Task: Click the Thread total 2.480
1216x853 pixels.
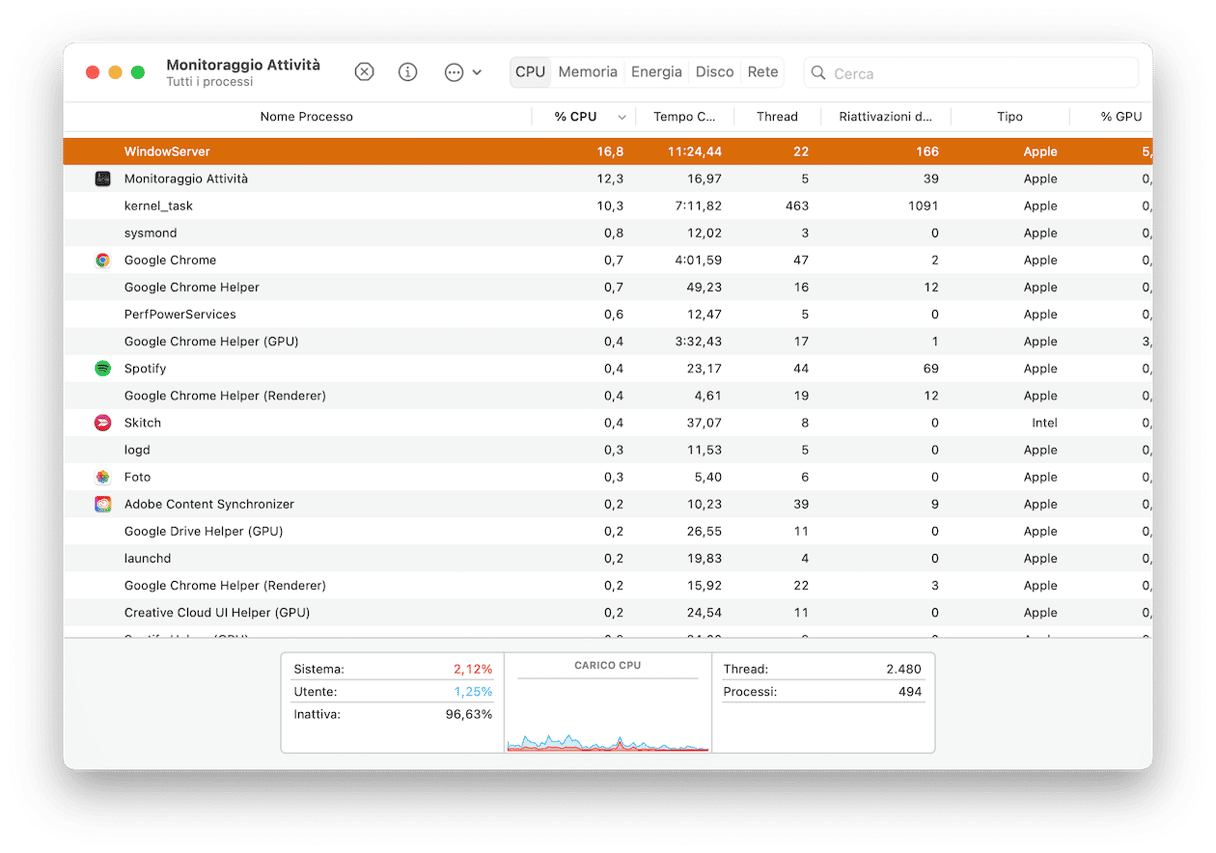Action: pos(904,669)
